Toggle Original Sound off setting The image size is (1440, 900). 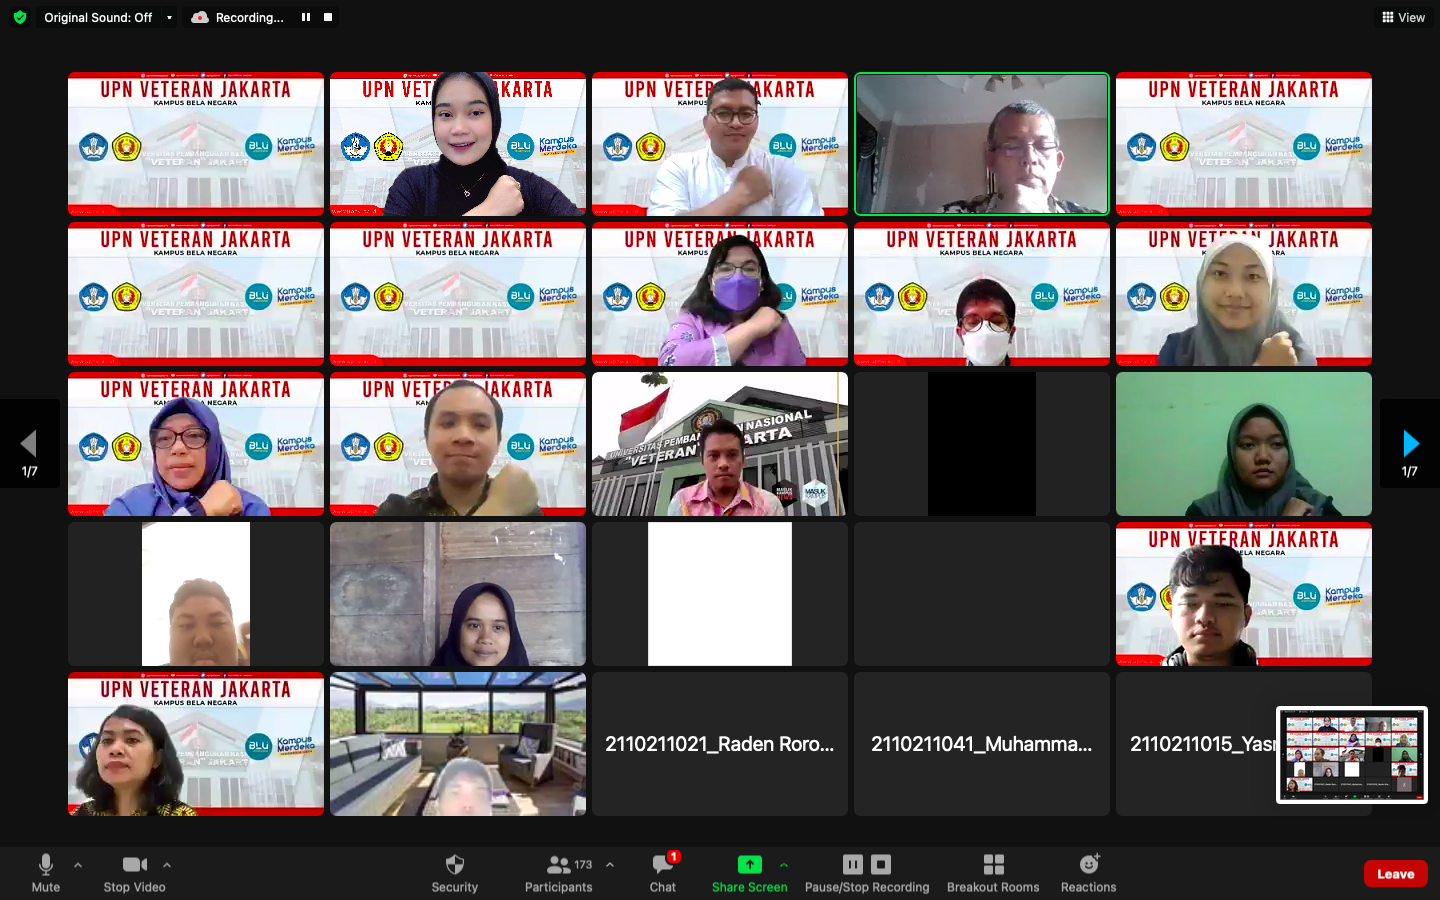[100, 17]
